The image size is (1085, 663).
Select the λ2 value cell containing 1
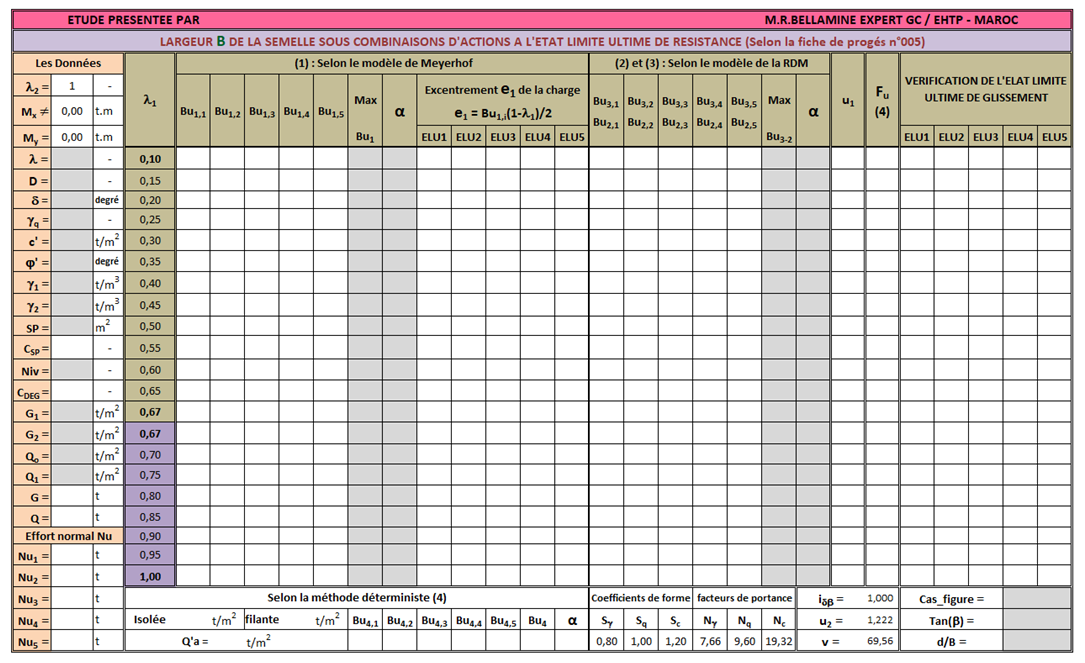pos(72,86)
